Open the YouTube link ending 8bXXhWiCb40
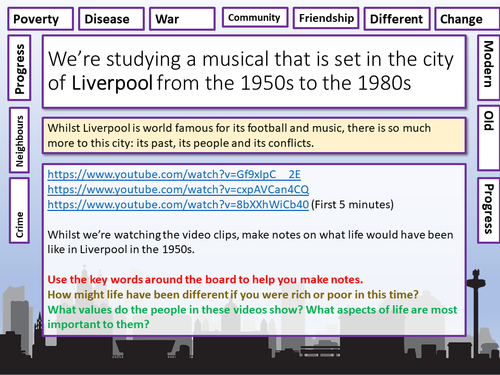Viewport: 500px width, 375px height. pyautogui.click(x=178, y=204)
